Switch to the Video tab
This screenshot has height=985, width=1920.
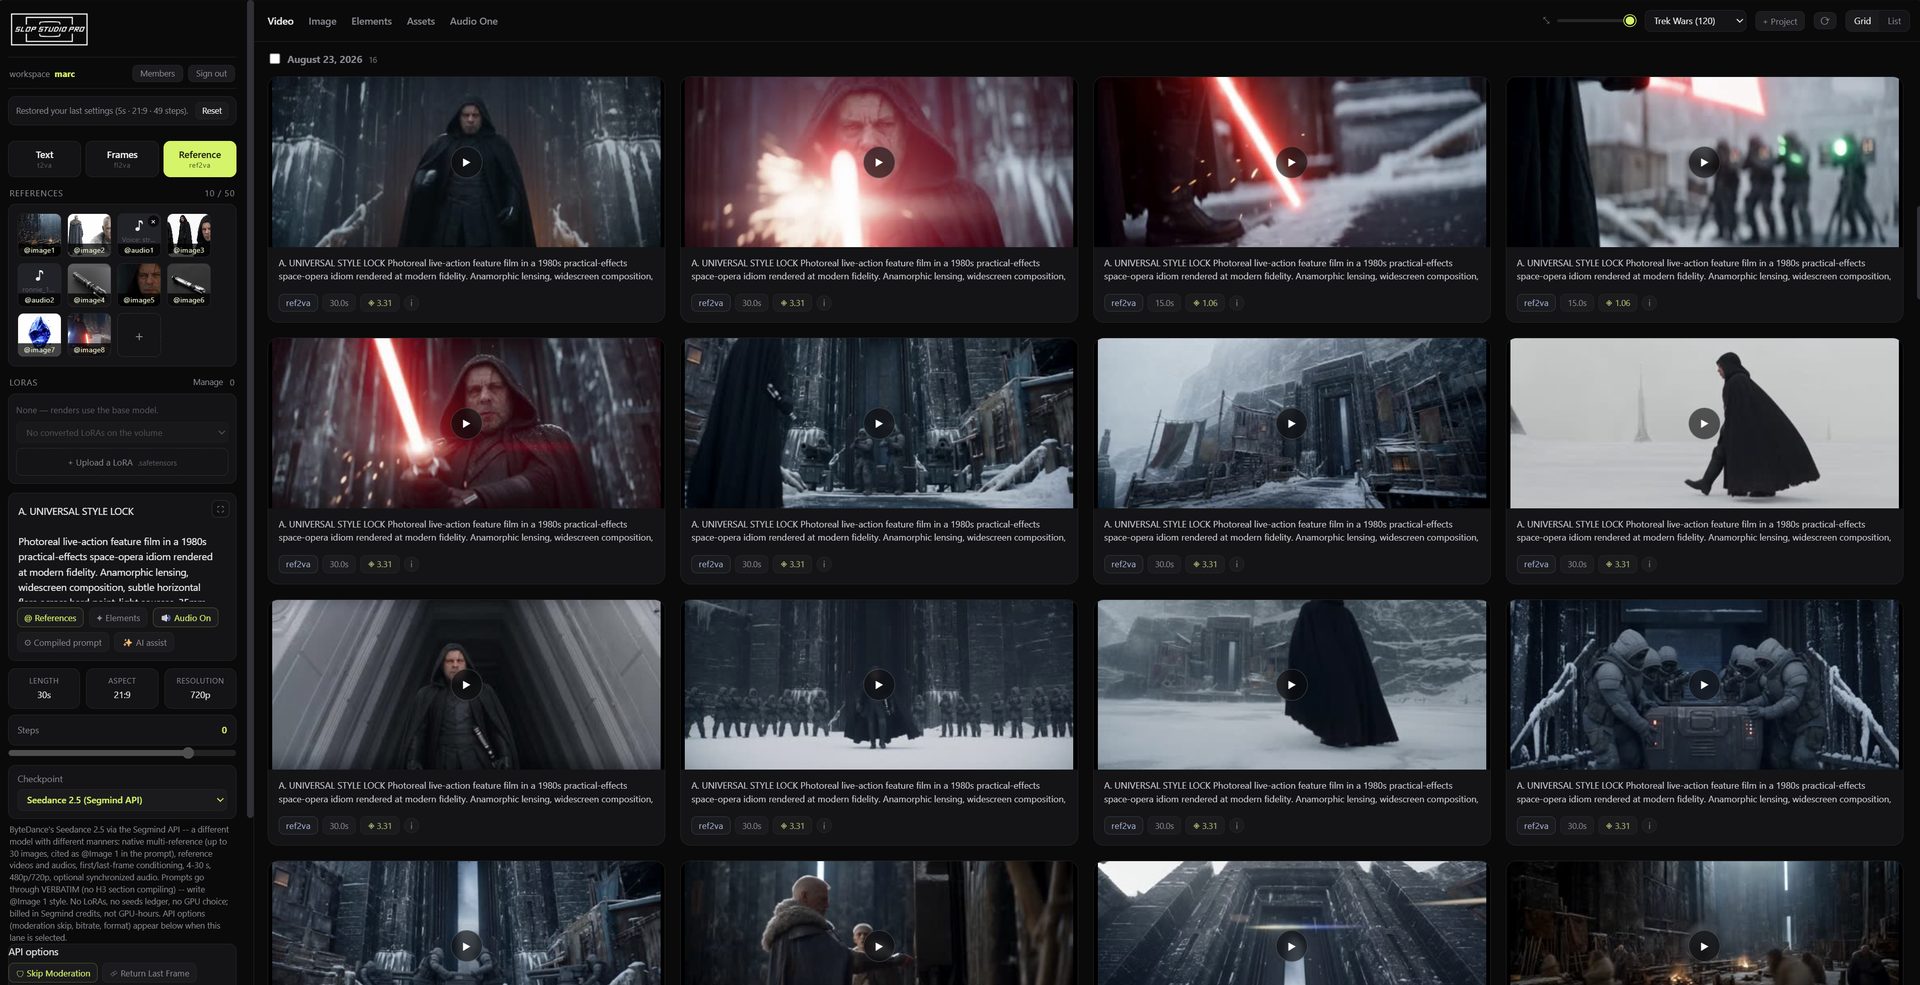point(280,21)
